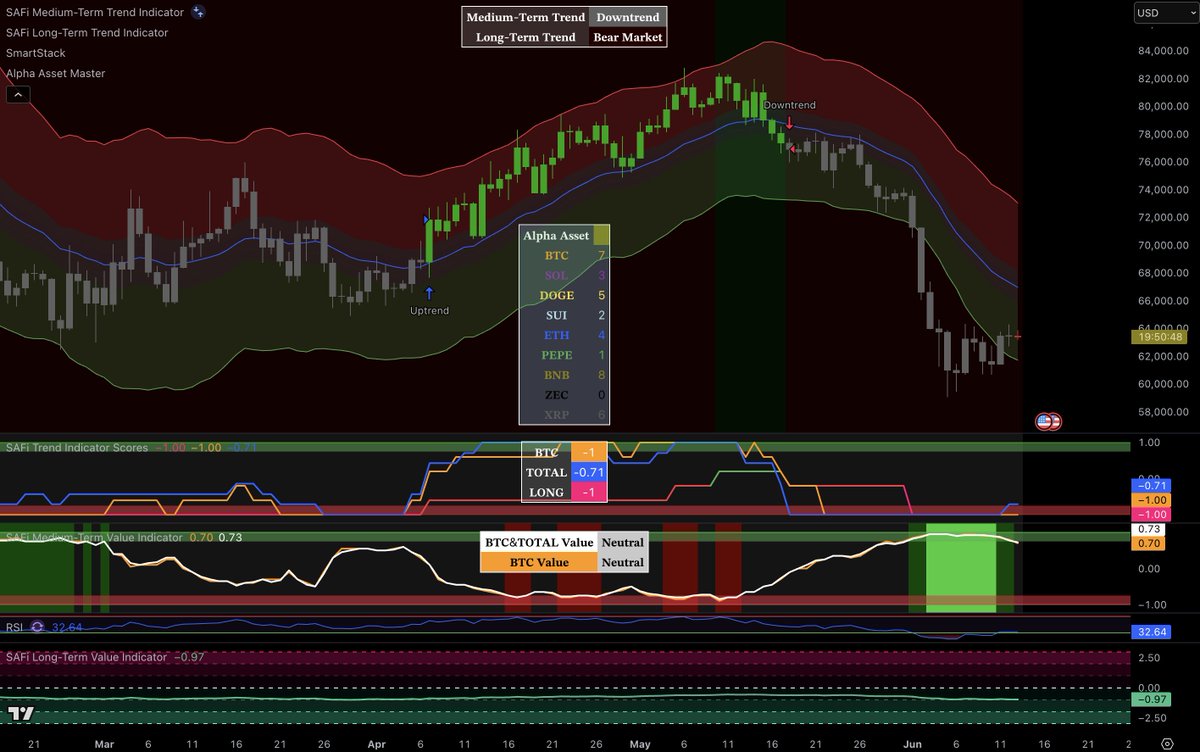Screen dimensions: 1200x752
Task: Select SAFi Long-Term Value Indicator pane title
Action: pyautogui.click(x=87, y=657)
